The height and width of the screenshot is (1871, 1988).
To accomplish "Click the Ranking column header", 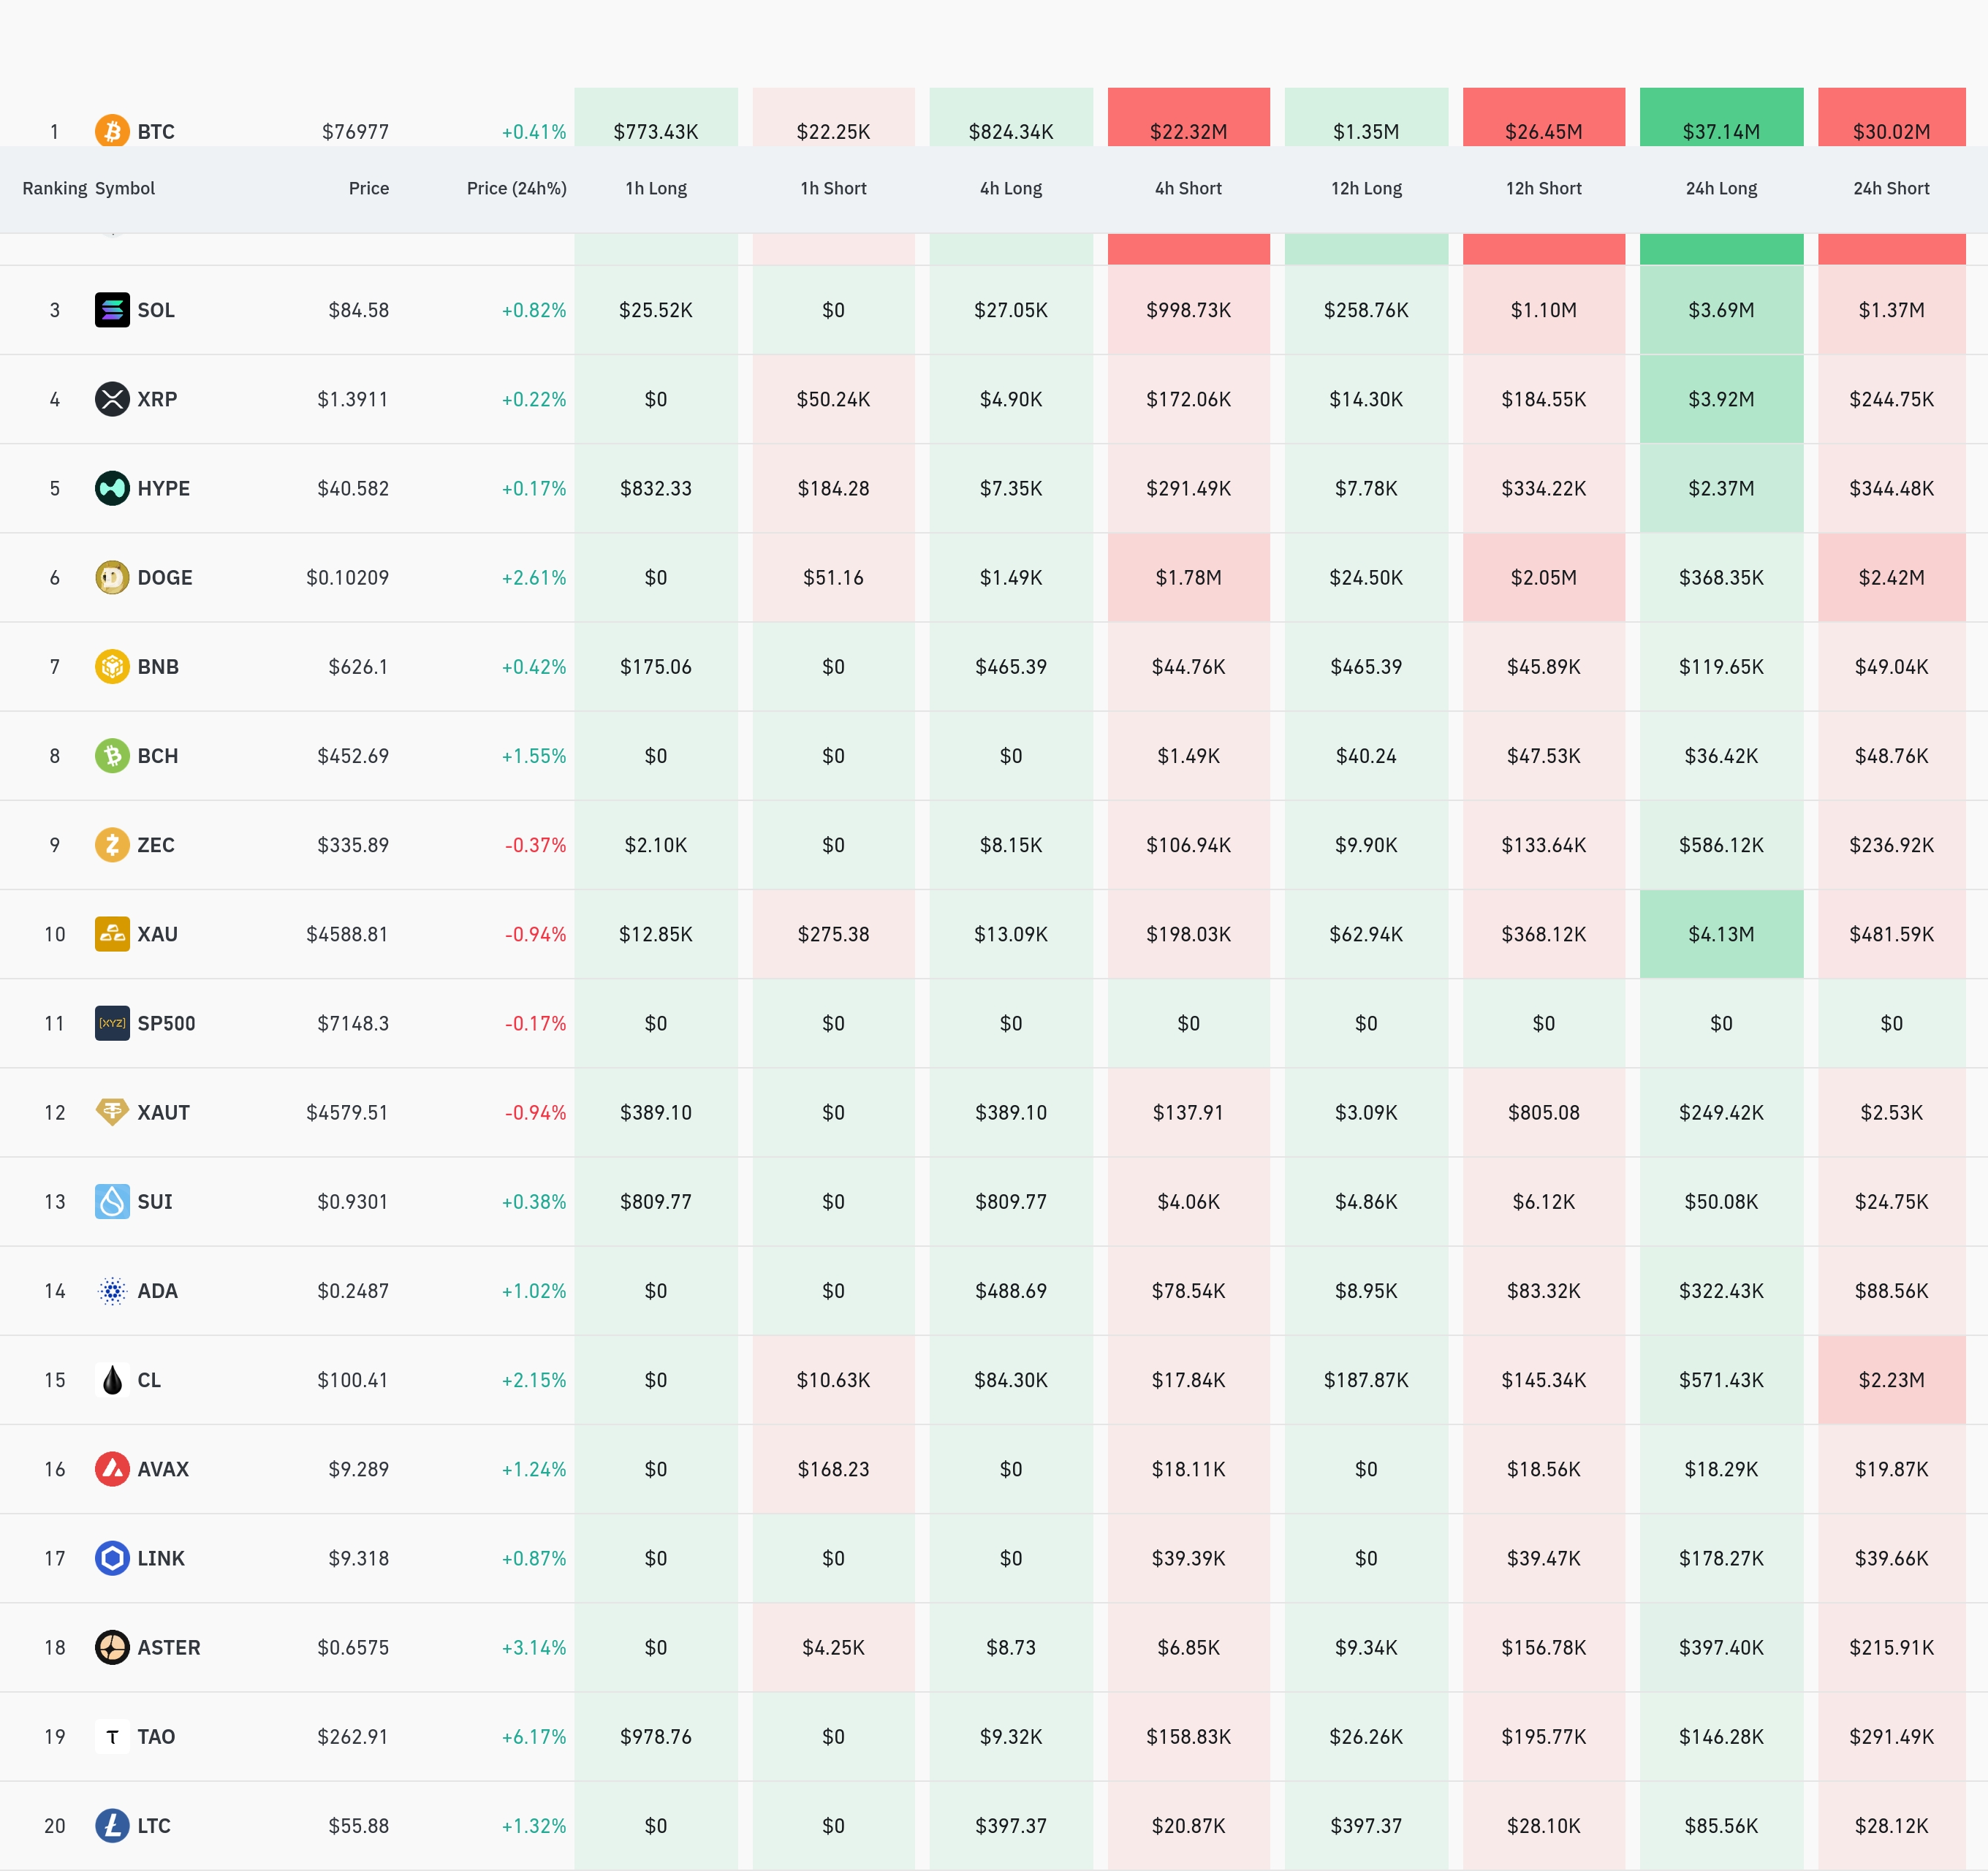I will coord(54,188).
